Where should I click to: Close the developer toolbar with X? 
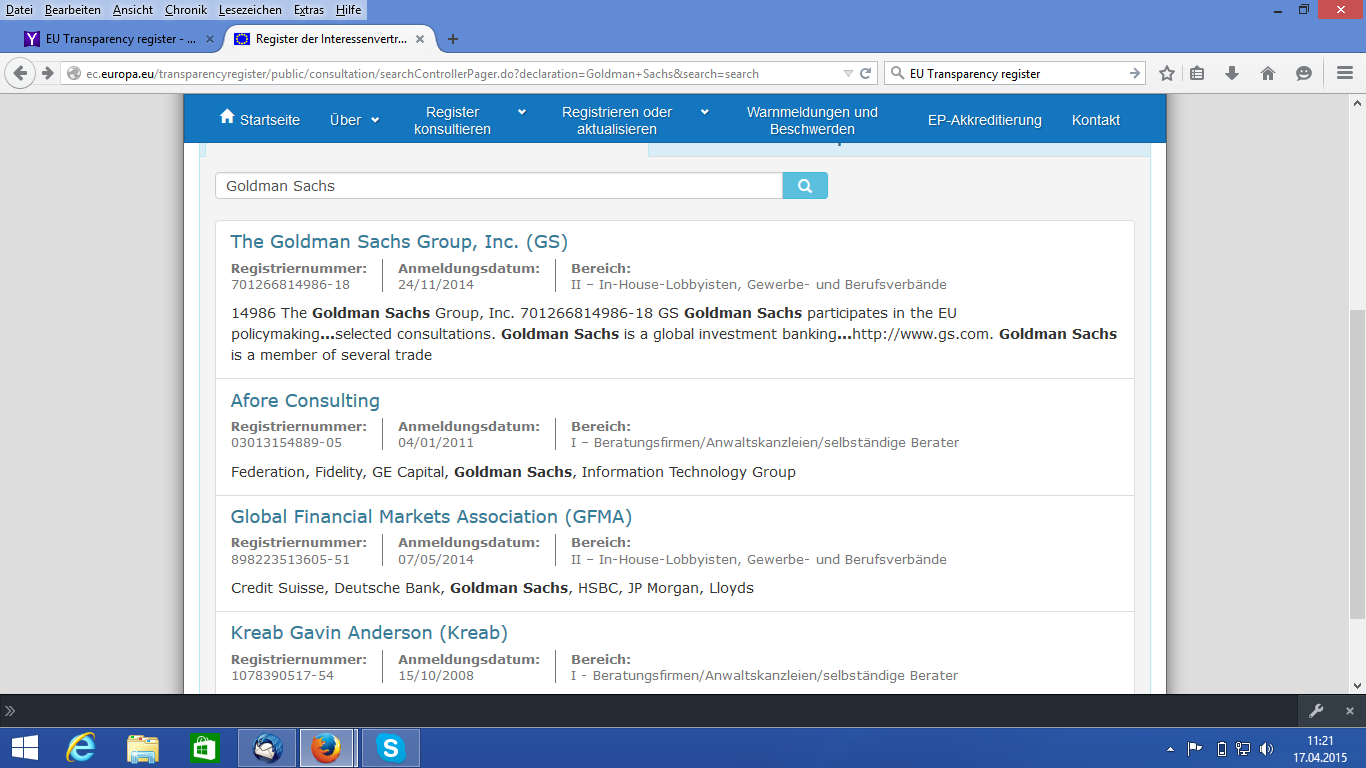1349,711
